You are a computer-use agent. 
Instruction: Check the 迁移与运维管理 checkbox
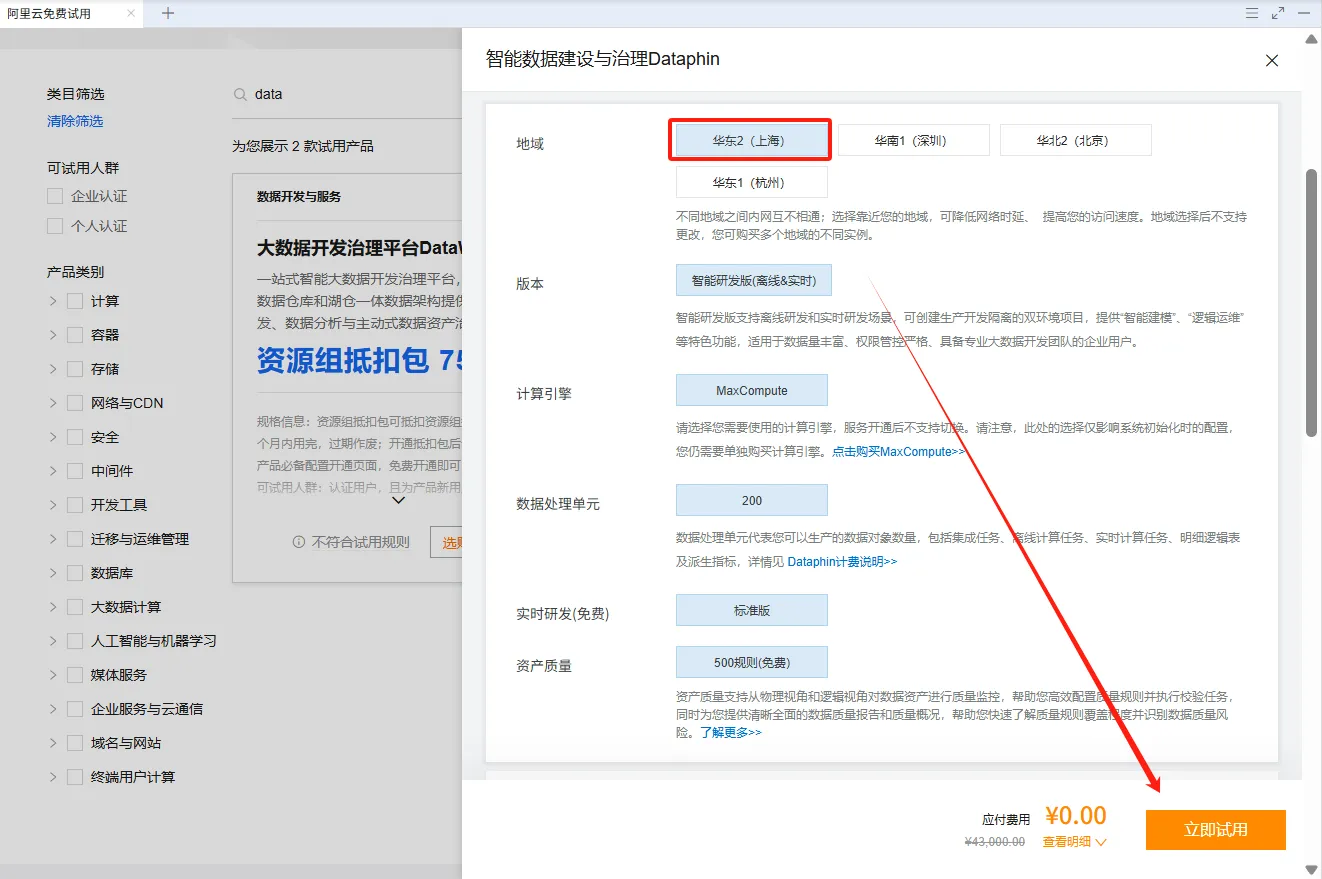pyautogui.click(x=75, y=539)
